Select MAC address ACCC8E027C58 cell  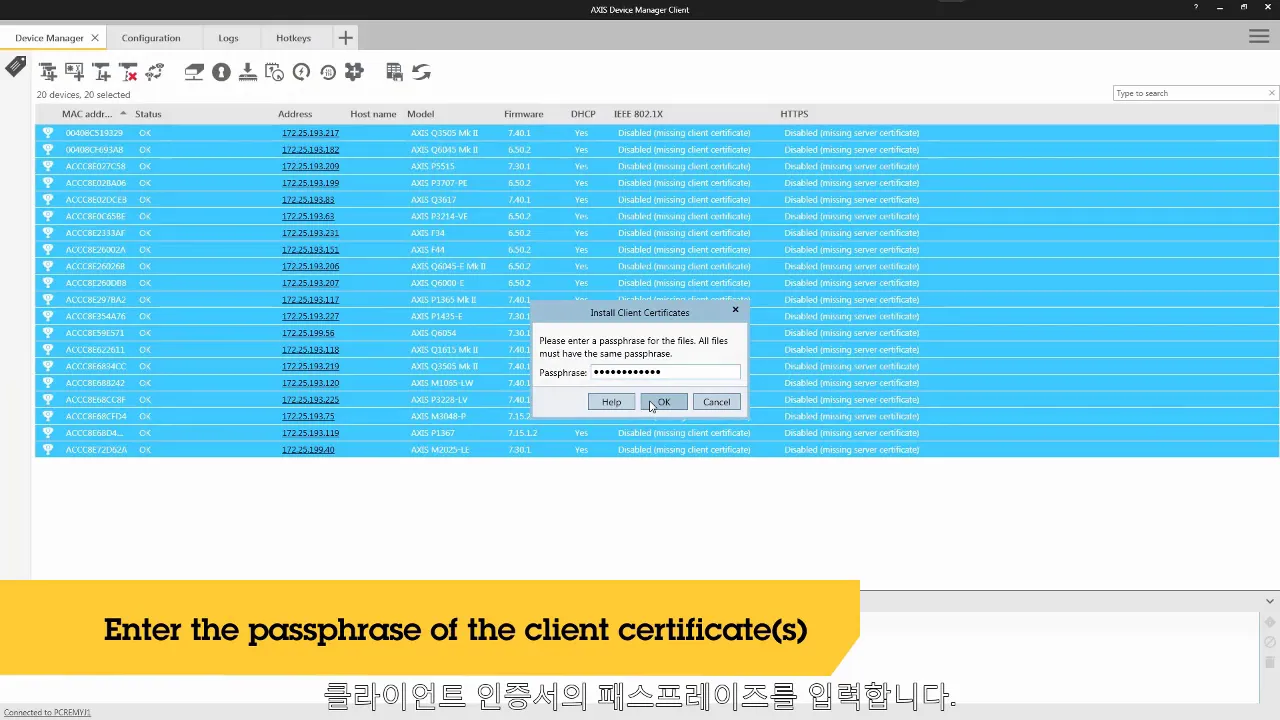click(x=96, y=166)
